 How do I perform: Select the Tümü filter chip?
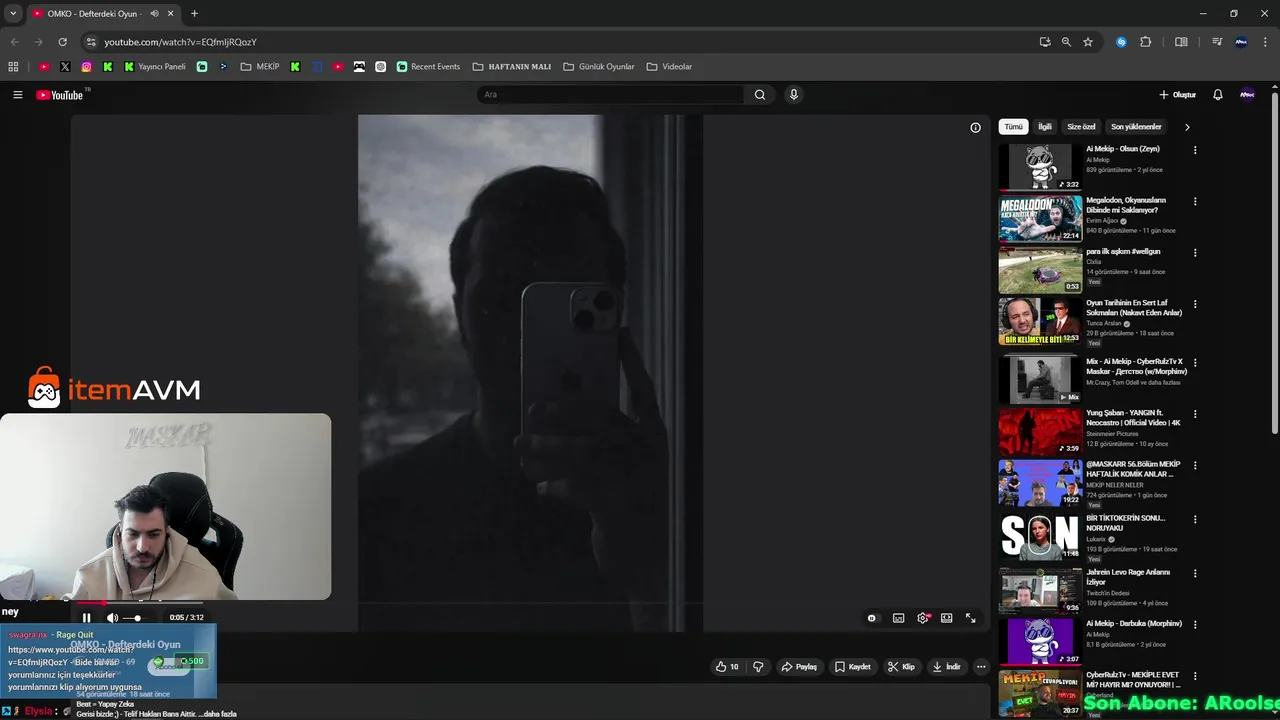coord(1014,127)
